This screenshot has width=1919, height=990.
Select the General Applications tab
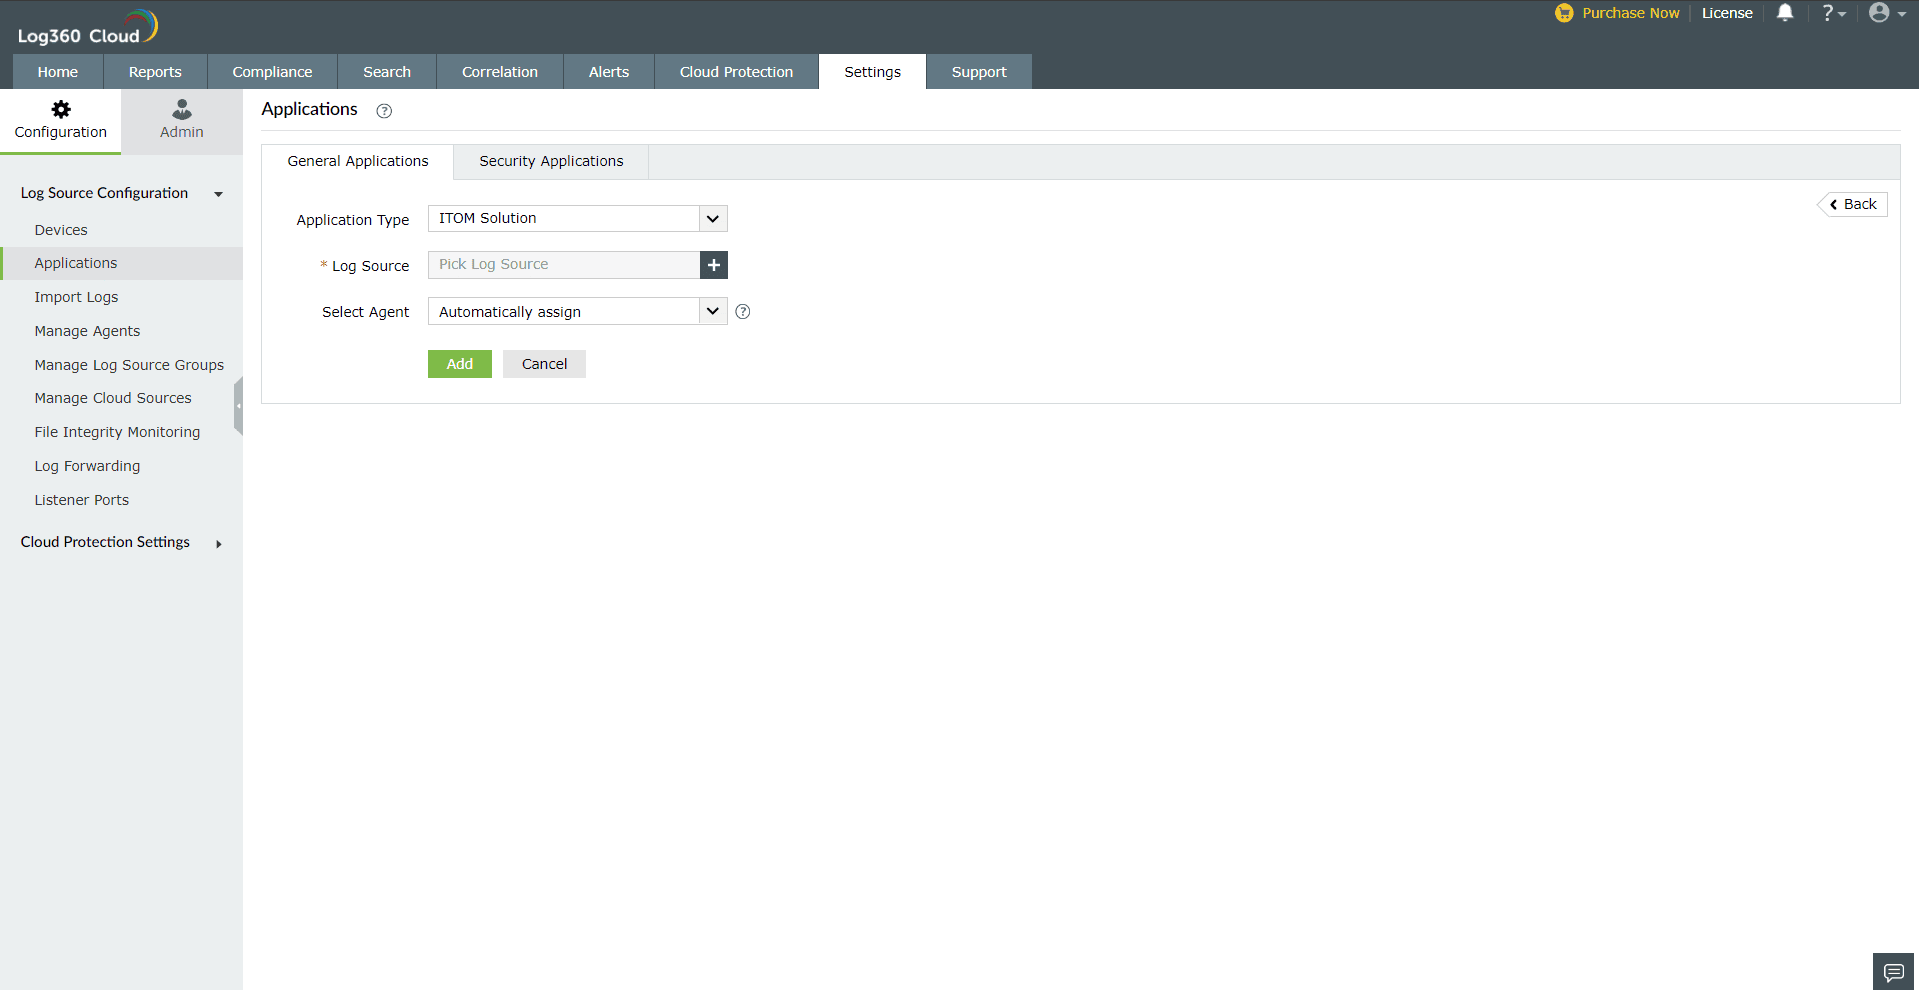coord(358,161)
